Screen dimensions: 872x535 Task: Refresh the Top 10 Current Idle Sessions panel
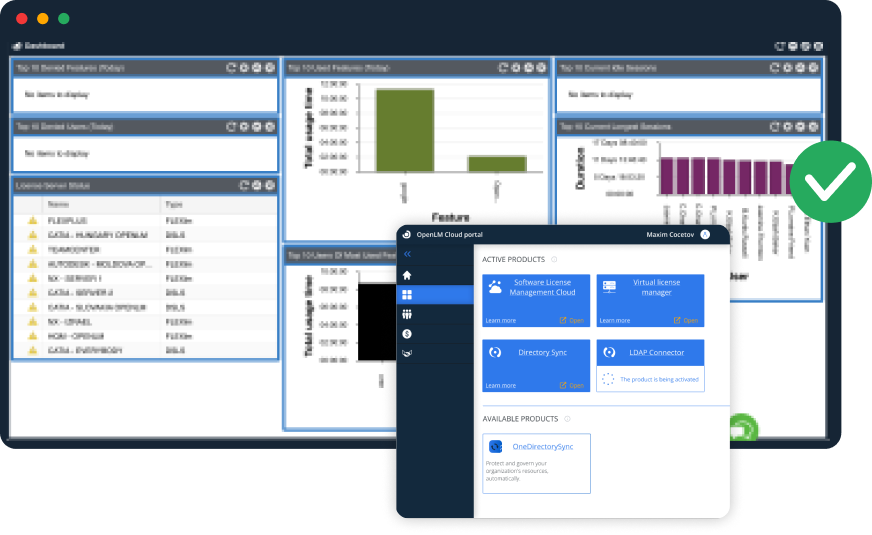pyautogui.click(x=773, y=68)
